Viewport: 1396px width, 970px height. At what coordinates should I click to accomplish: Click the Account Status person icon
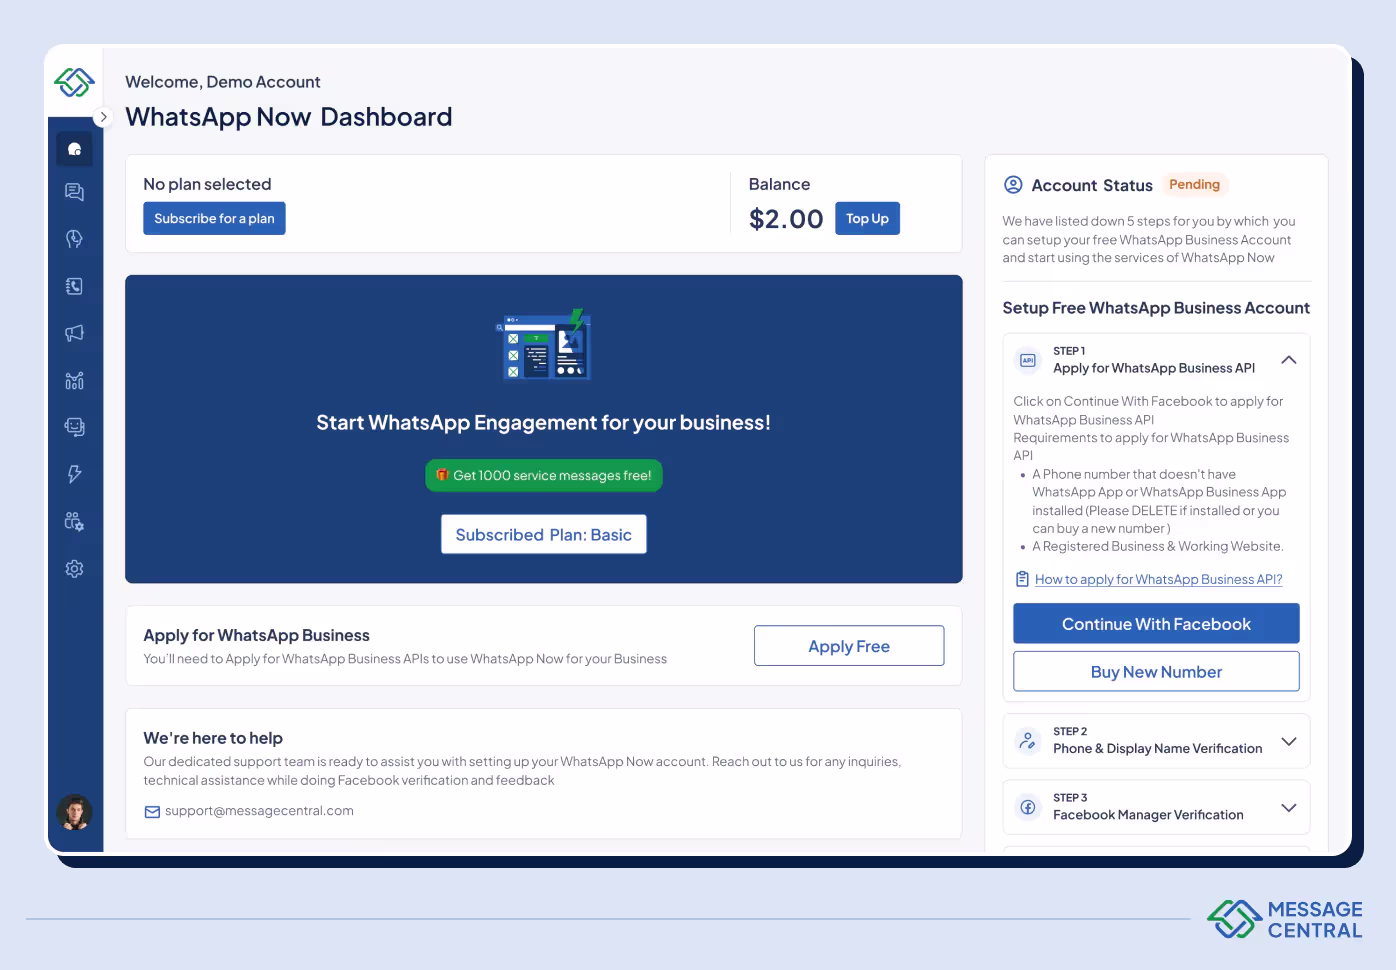coord(1013,185)
